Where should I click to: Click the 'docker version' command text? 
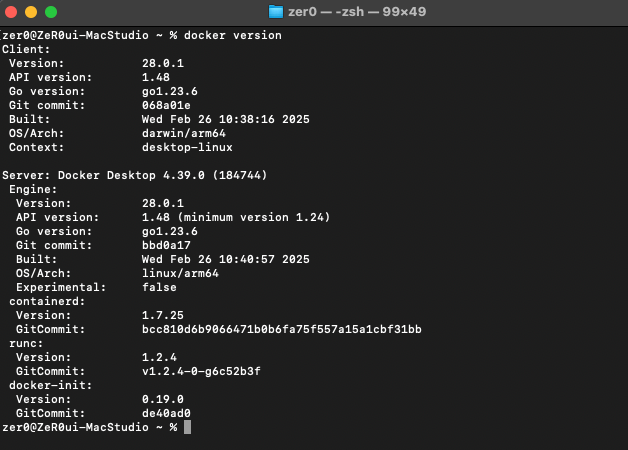pyautogui.click(x=233, y=35)
